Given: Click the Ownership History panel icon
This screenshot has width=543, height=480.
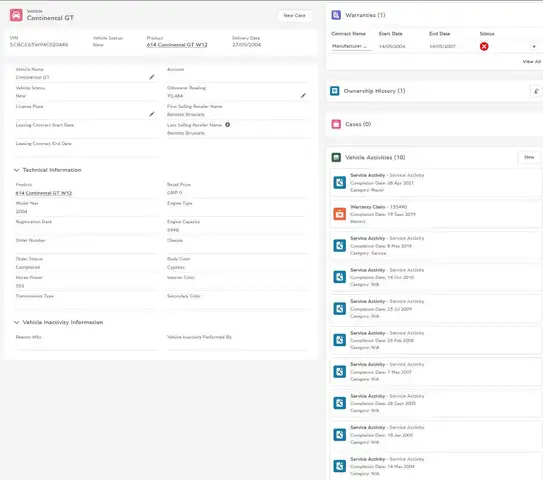Looking at the screenshot, I should [x=335, y=91].
